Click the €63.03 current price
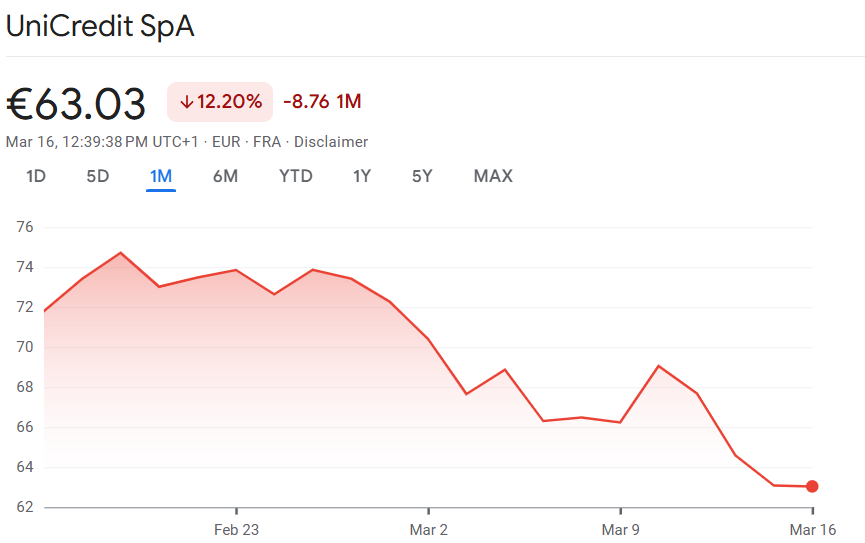The width and height of the screenshot is (865, 543). coord(77,103)
